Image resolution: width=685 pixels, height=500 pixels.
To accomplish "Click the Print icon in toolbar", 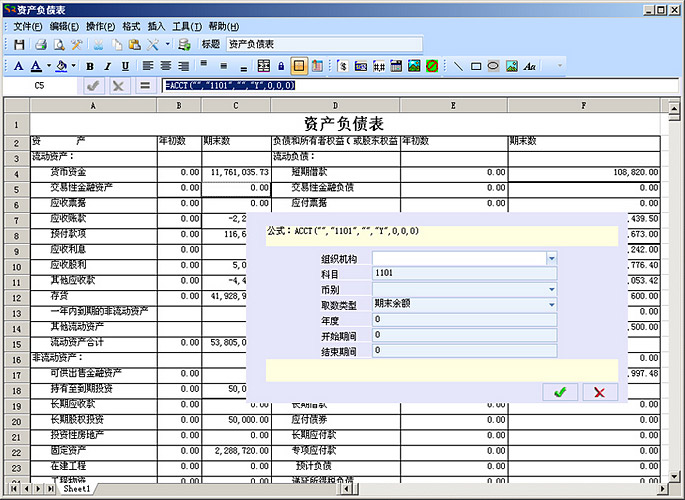I will pos(41,45).
